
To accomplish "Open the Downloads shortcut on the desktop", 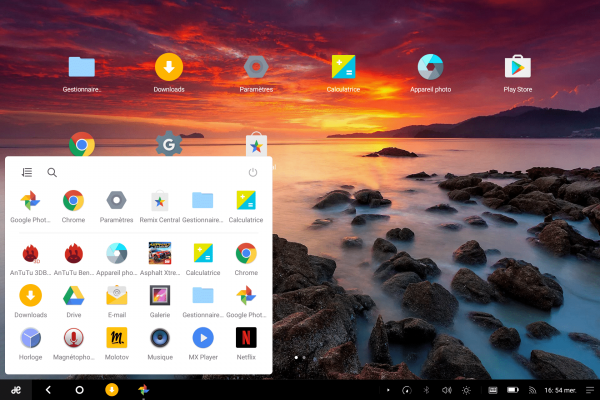I will pyautogui.click(x=169, y=67).
